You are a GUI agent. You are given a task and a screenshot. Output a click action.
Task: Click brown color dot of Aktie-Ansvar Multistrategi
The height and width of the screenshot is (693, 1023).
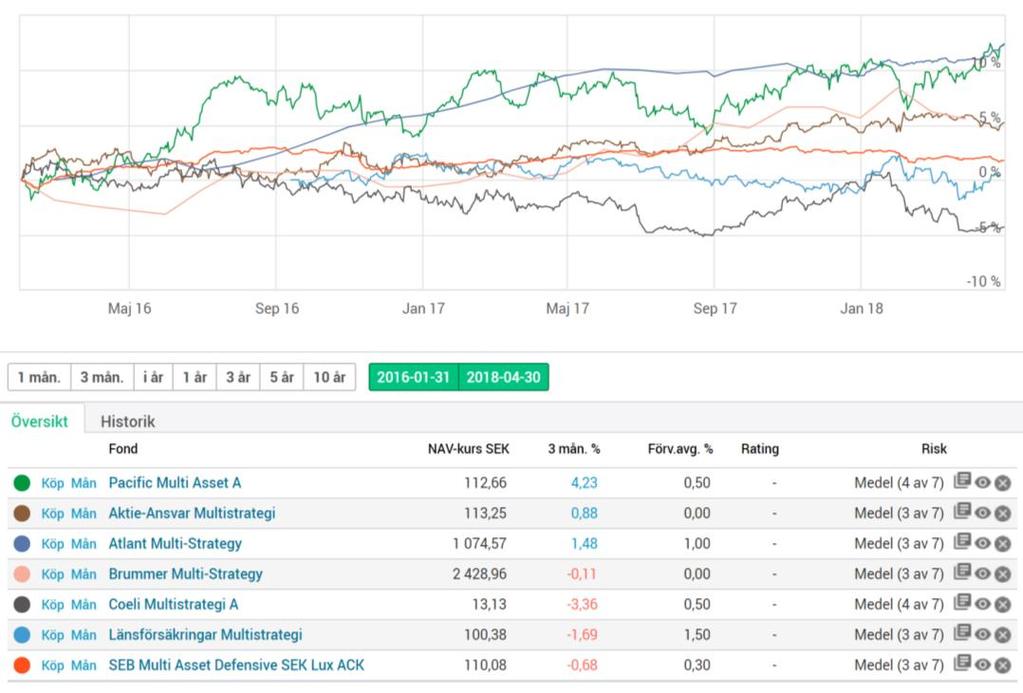coord(22,514)
